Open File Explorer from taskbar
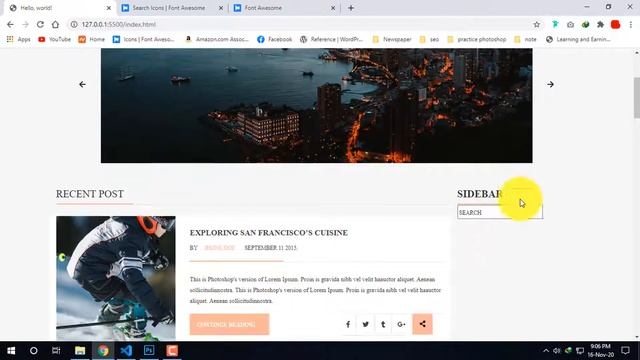 coord(80,351)
